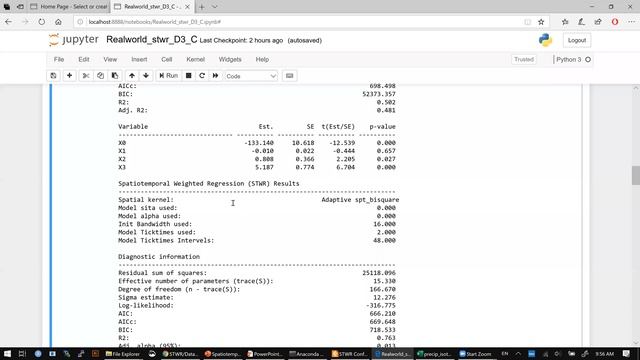Cut the selected cells

coord(86,76)
